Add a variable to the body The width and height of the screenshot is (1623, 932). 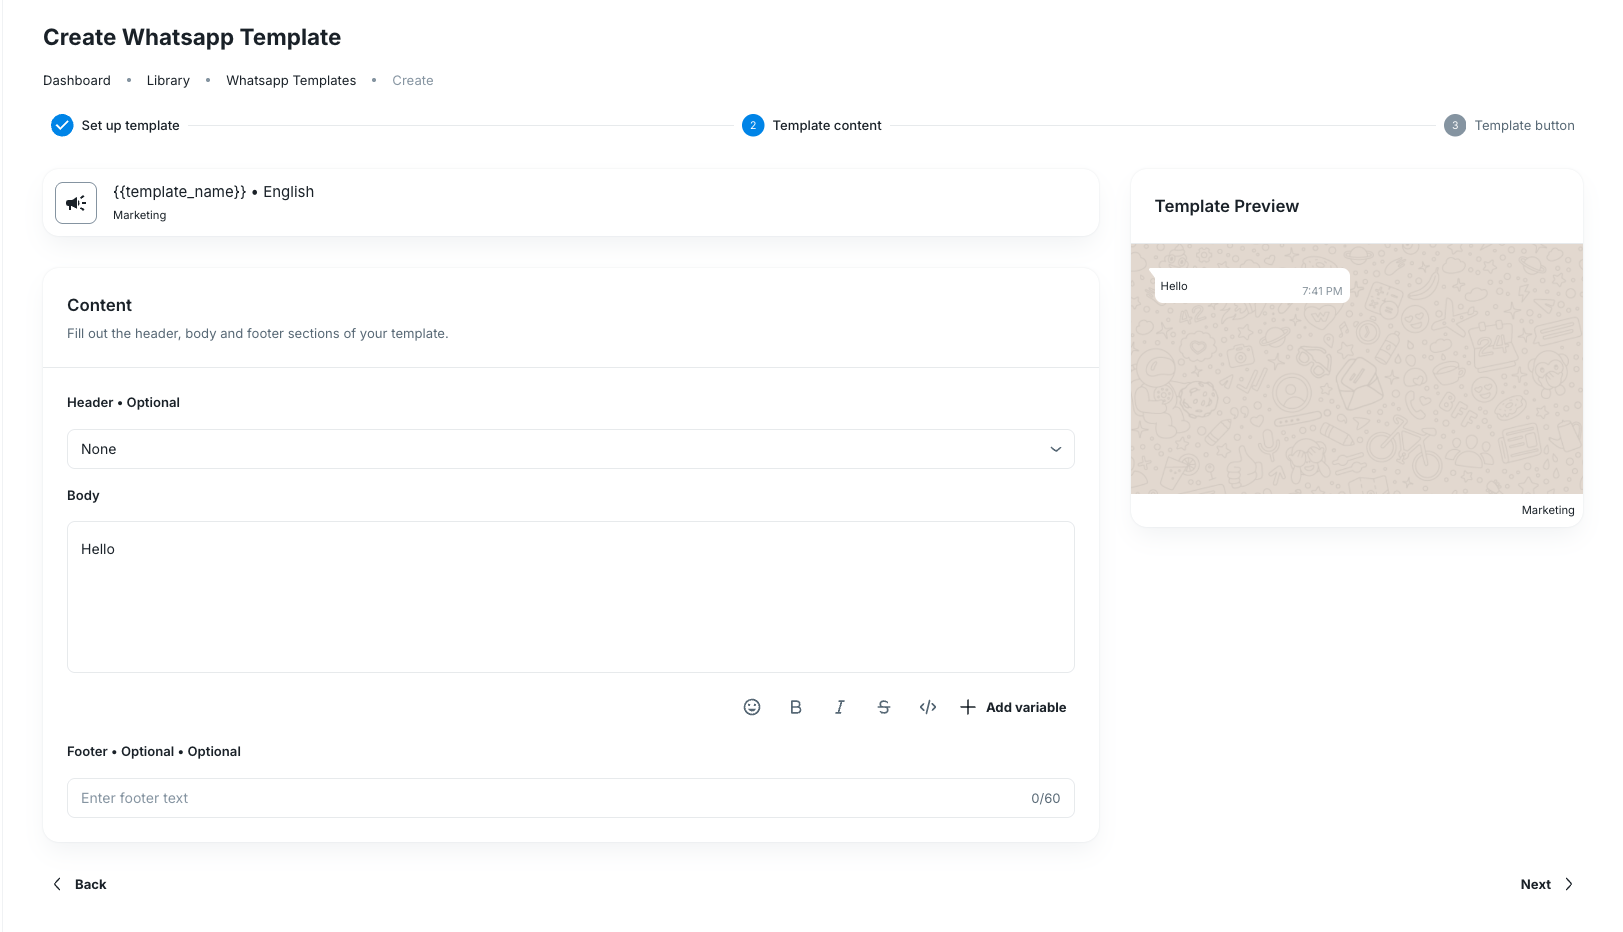pos(1013,707)
